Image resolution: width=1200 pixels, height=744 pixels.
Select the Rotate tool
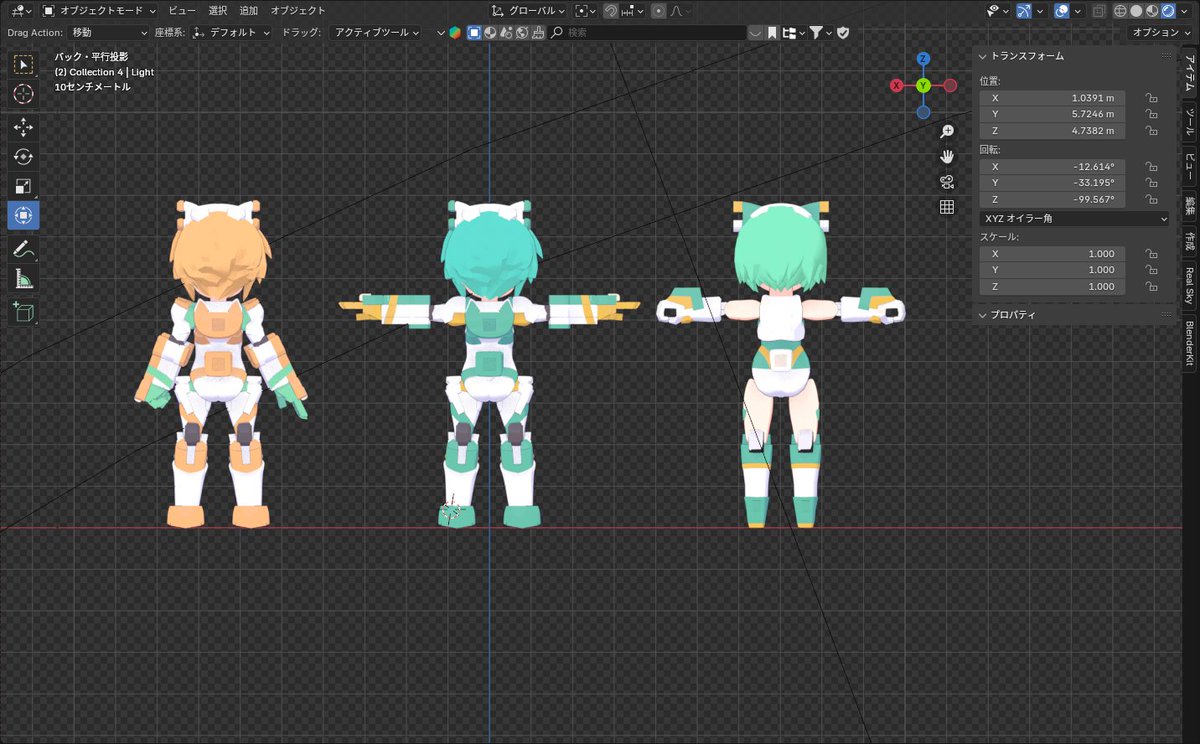(23, 156)
